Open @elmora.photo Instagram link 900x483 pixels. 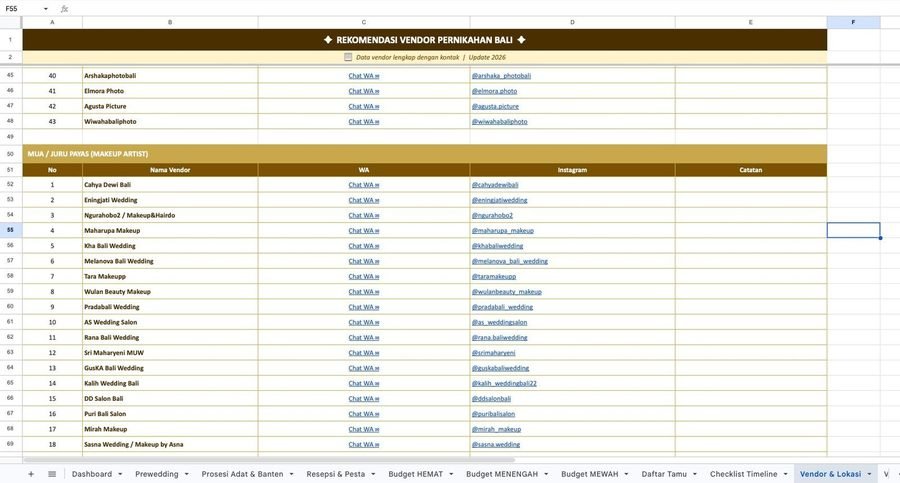click(x=494, y=91)
